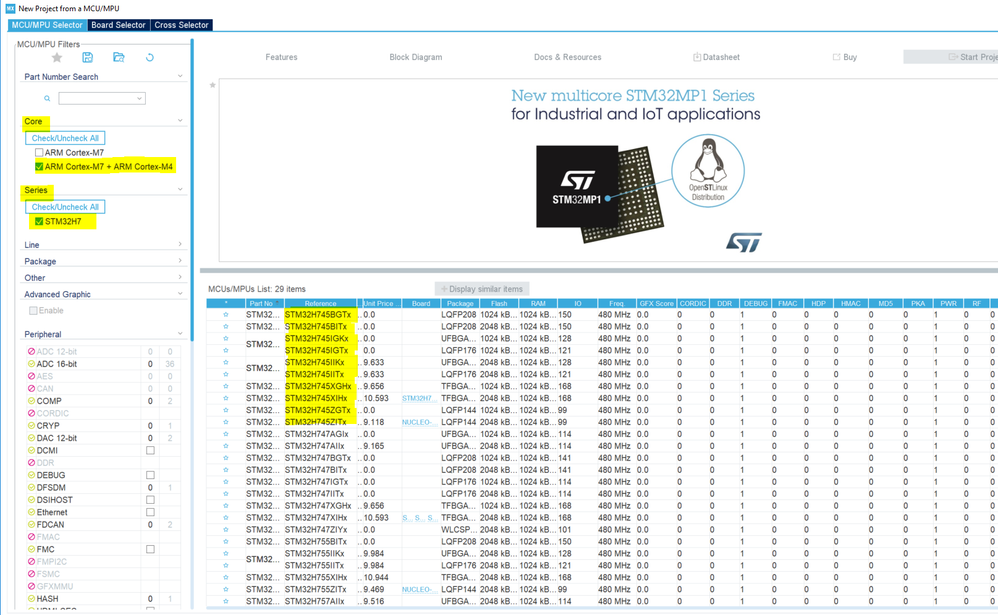
Task: Open the Docs & Resources tab
Action: (x=568, y=57)
